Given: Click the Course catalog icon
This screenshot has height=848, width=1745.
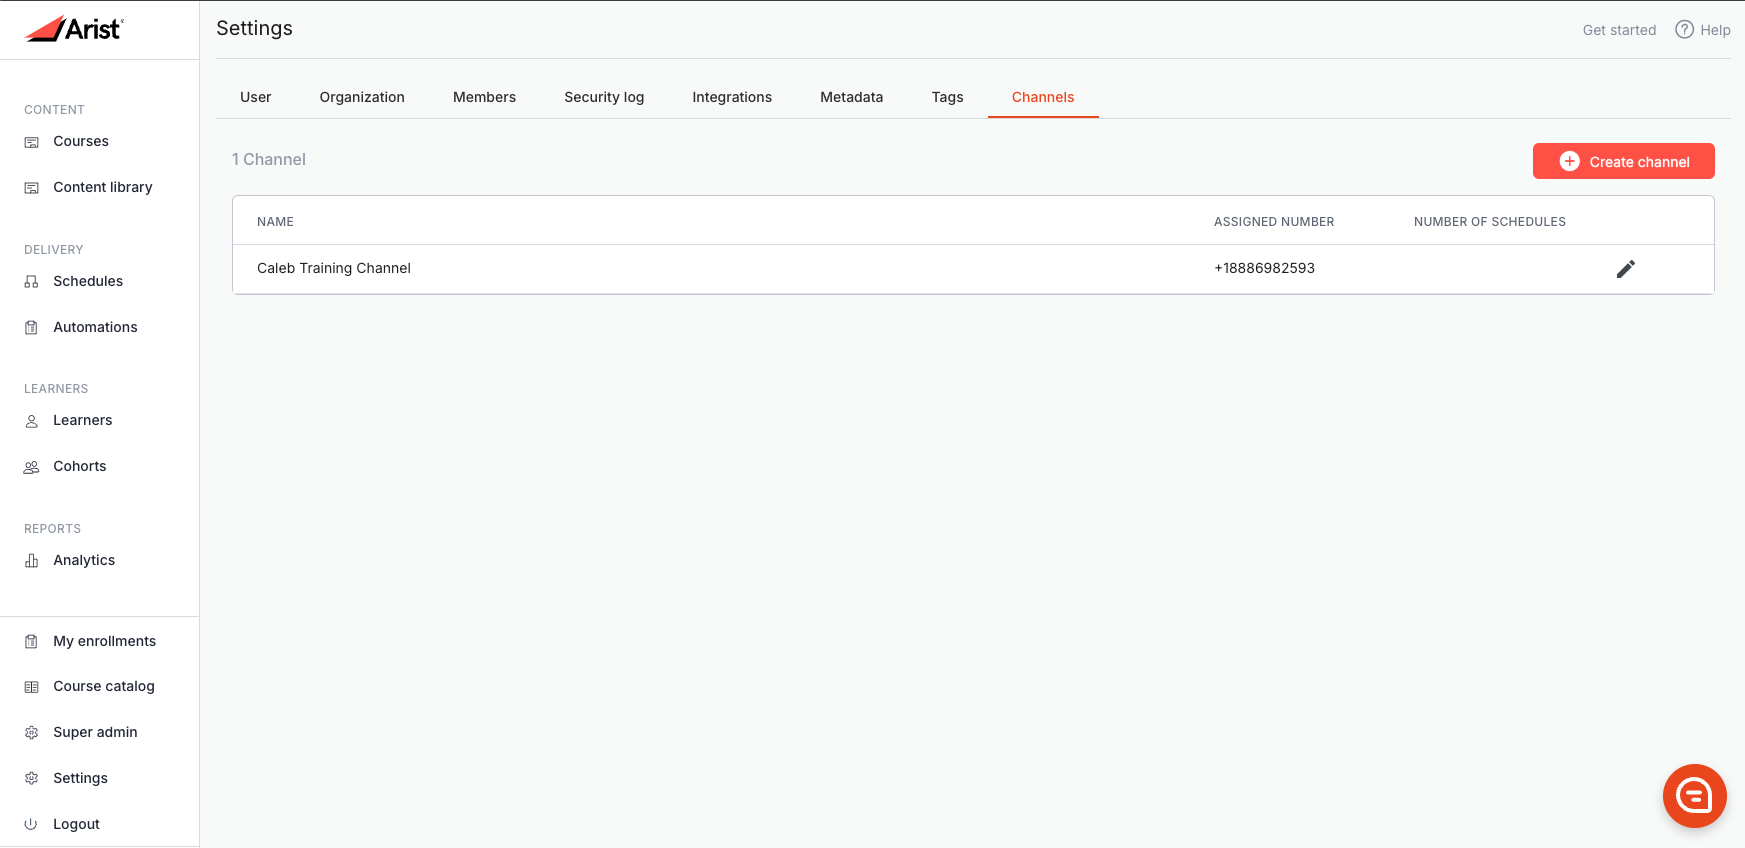Looking at the screenshot, I should tap(32, 687).
